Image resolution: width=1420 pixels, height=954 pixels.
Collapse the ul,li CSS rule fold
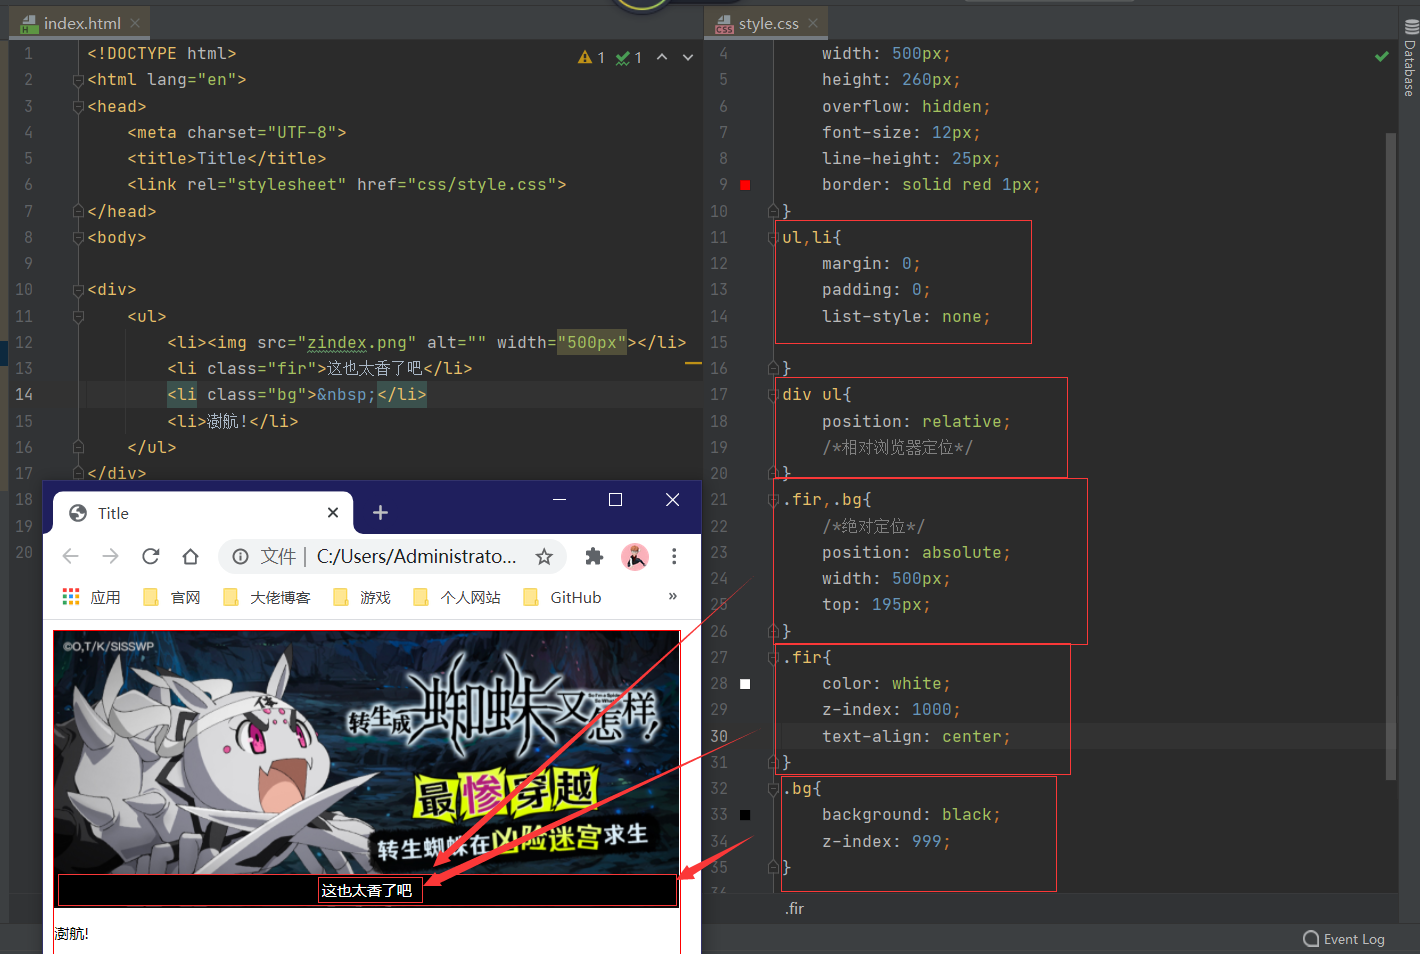773,238
